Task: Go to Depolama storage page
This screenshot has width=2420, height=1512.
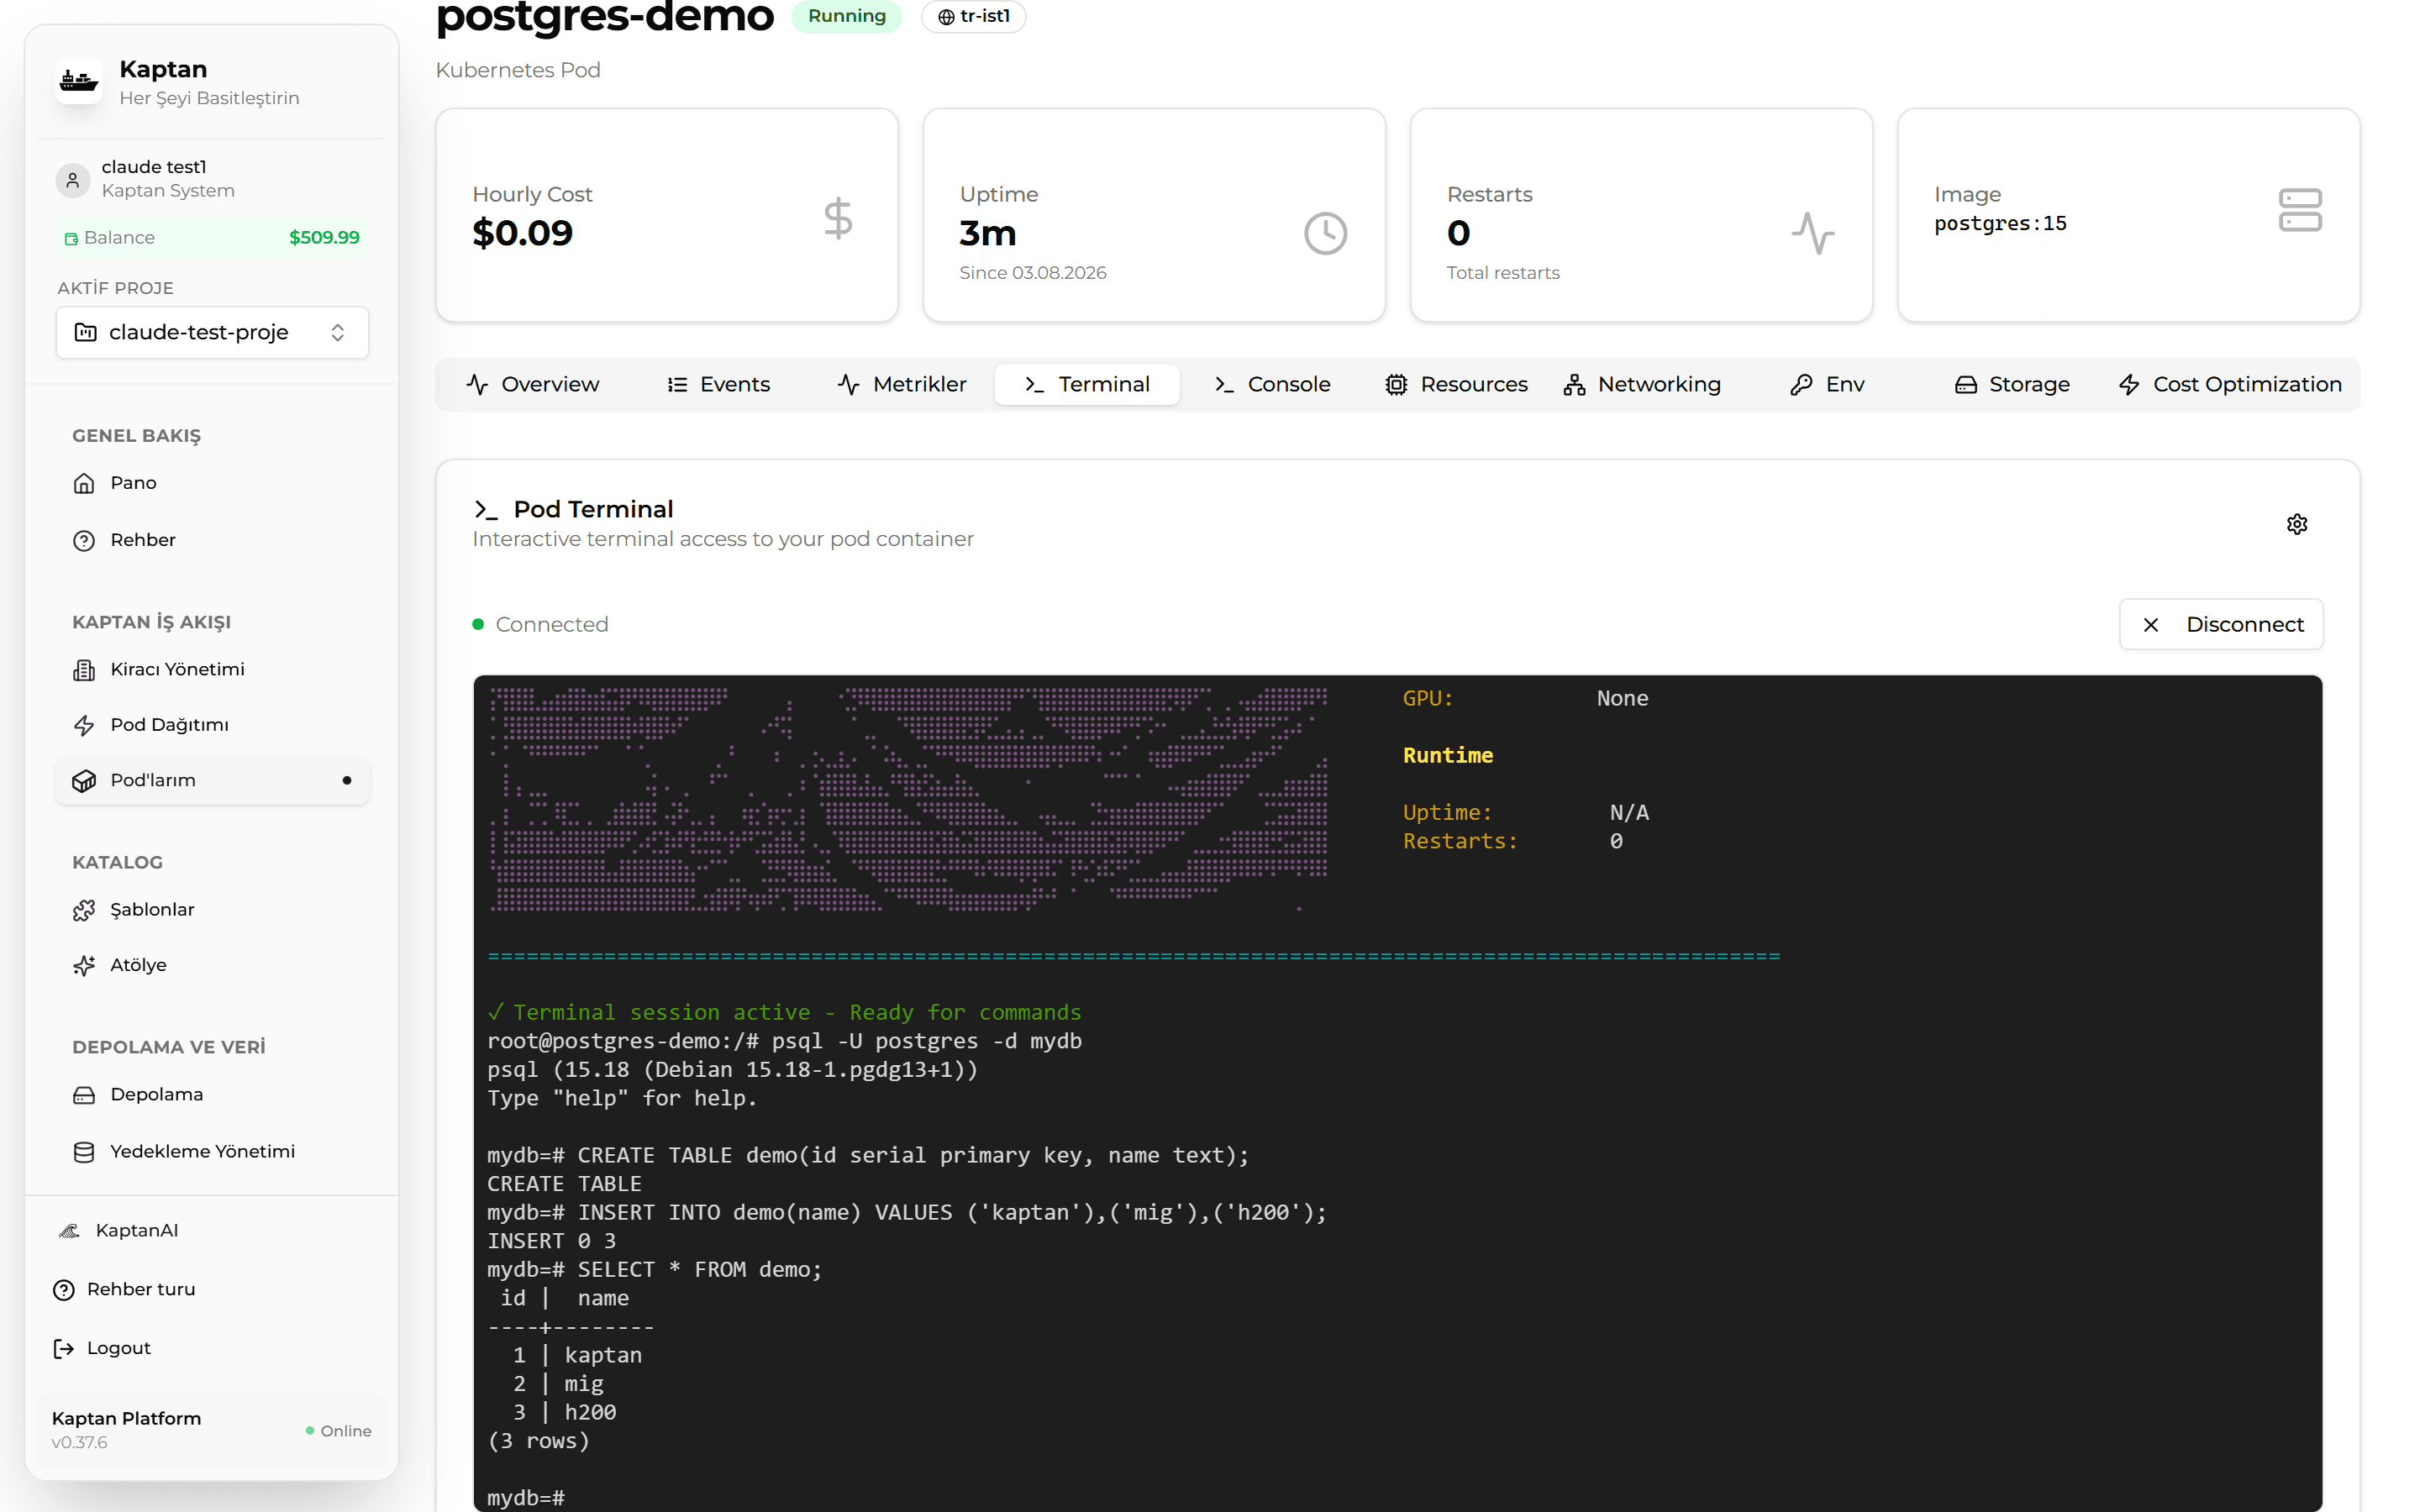Action: (212, 1094)
